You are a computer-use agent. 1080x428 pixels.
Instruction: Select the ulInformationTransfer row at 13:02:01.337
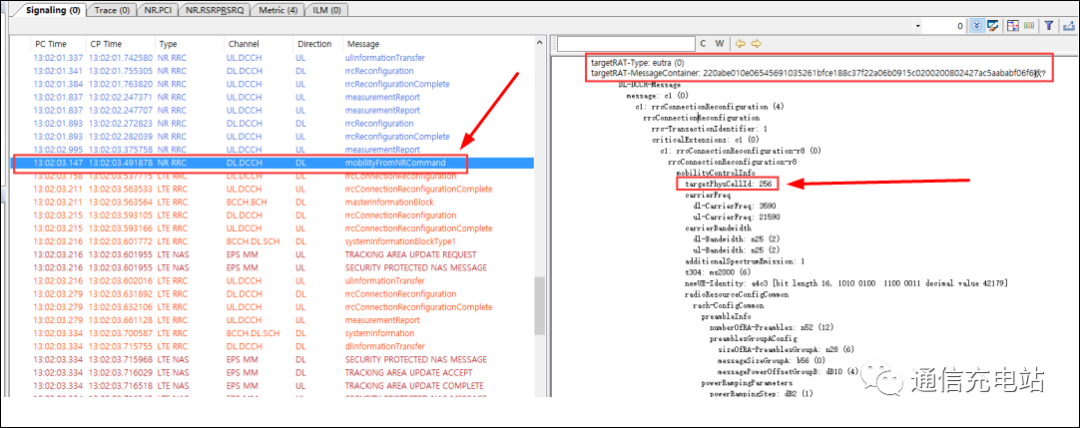274,58
